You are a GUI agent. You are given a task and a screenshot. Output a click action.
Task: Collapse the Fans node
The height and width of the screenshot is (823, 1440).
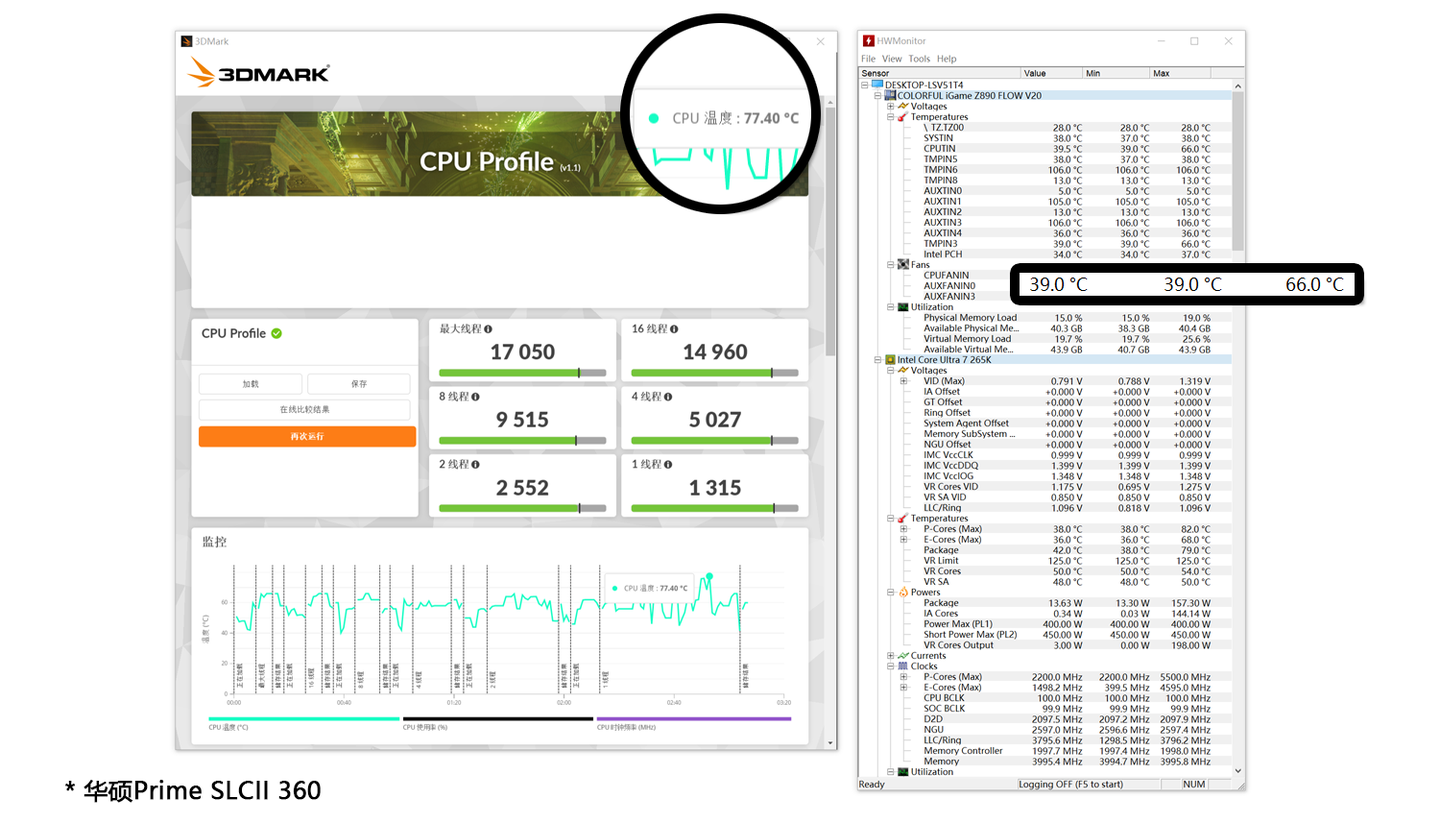(889, 264)
